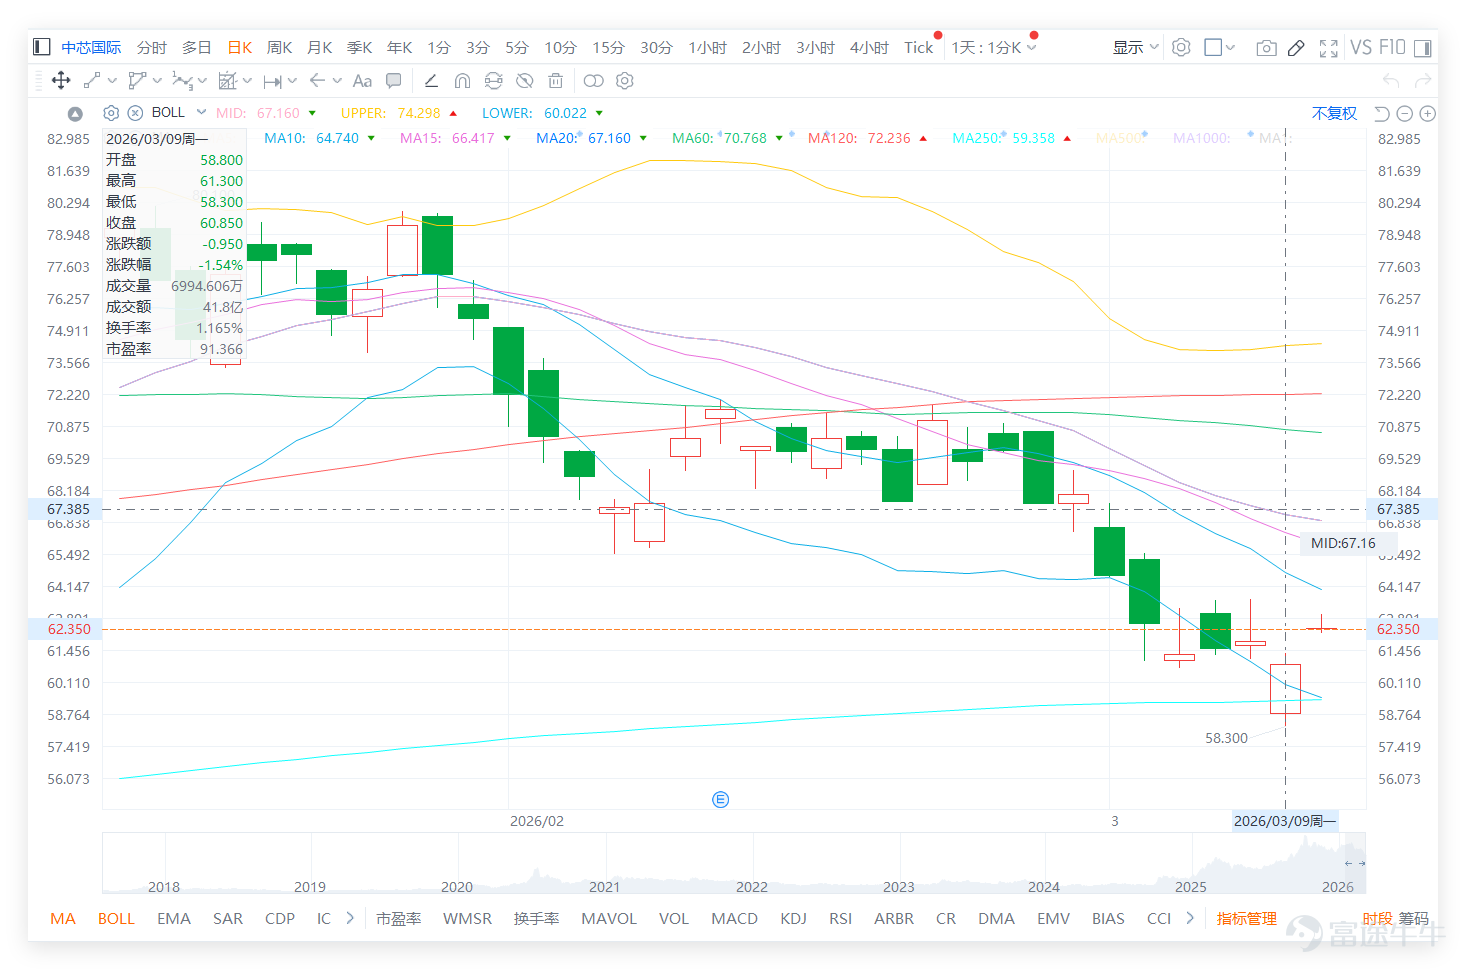The width and height of the screenshot is (1466, 970).
Task: Switch to Tick chart tab
Action: [918, 47]
